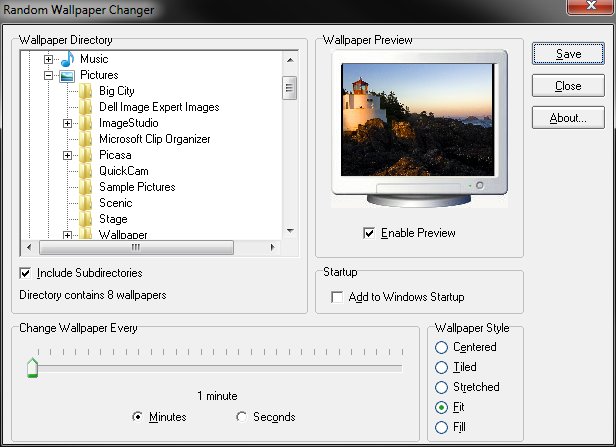Select the Picasa folder icon
Screen dimensions: 616x447
86,155
